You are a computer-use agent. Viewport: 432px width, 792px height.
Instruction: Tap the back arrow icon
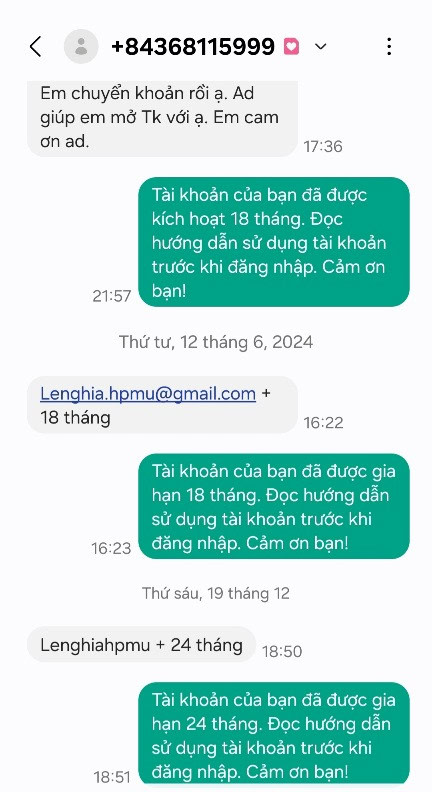pyautogui.click(x=35, y=46)
